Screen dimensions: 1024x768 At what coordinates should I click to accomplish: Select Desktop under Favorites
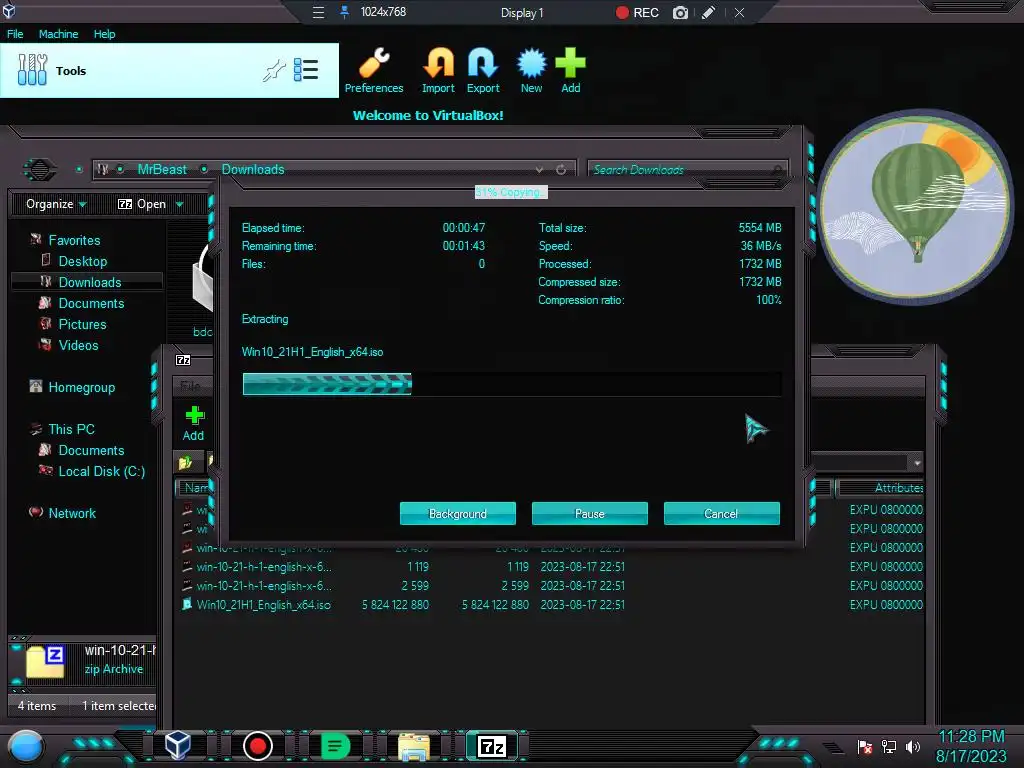coord(82,261)
